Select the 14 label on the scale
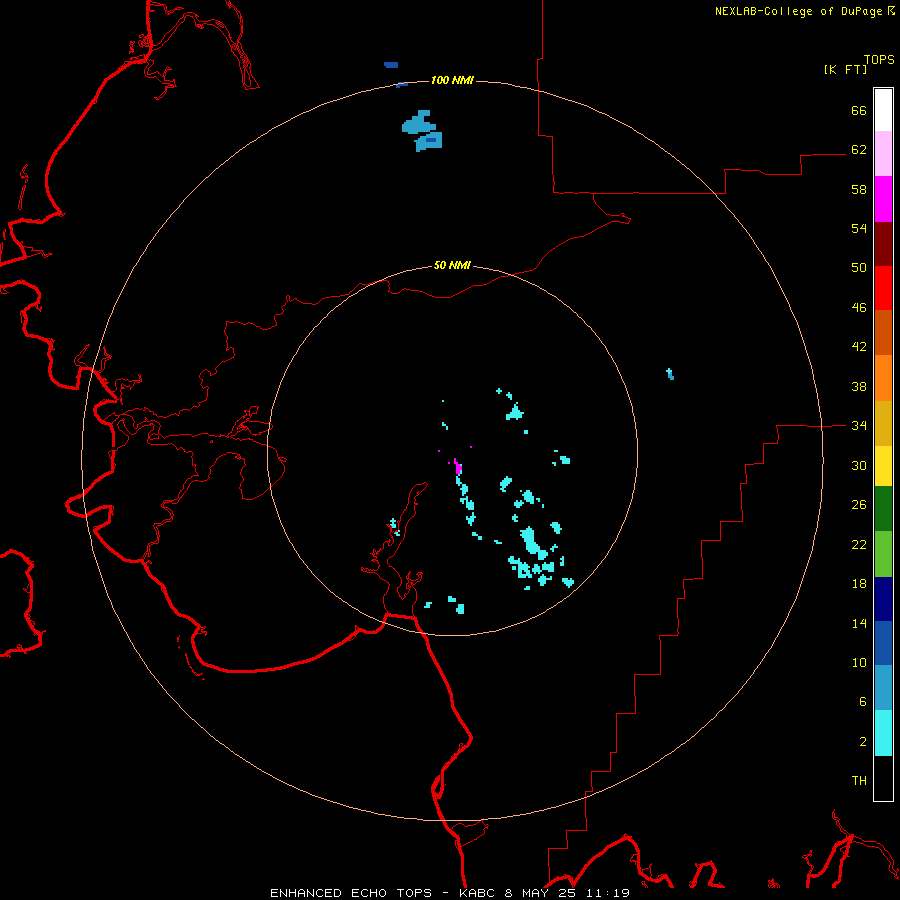 (859, 623)
